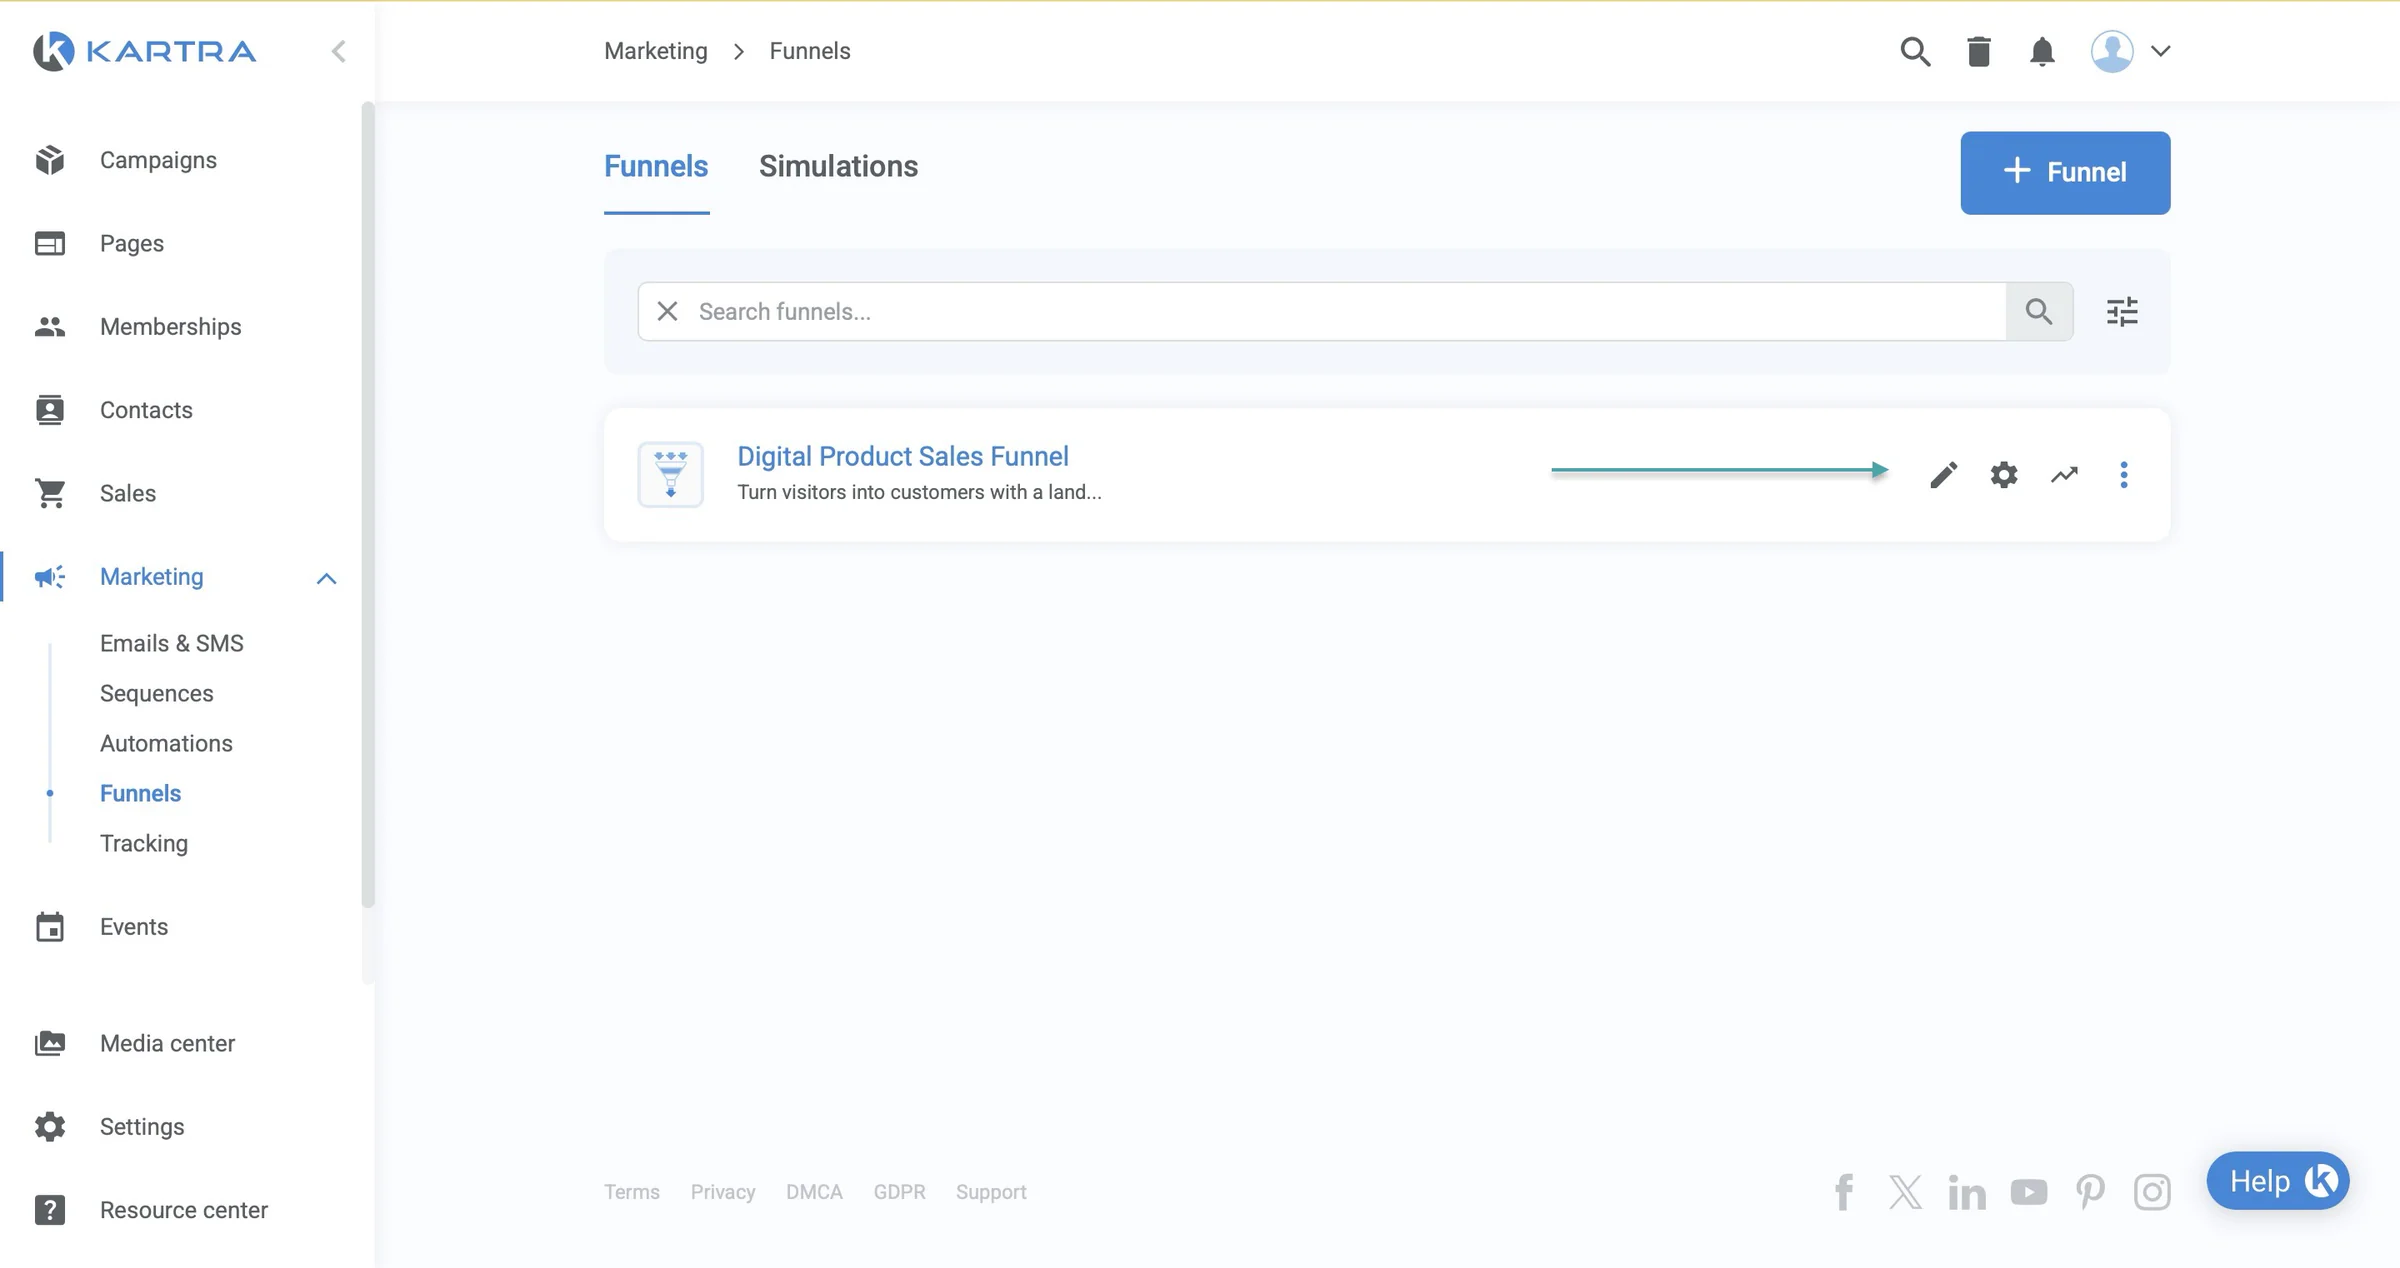Open the user profile avatar
Screen dimensions: 2400x1268
(x=2112, y=51)
